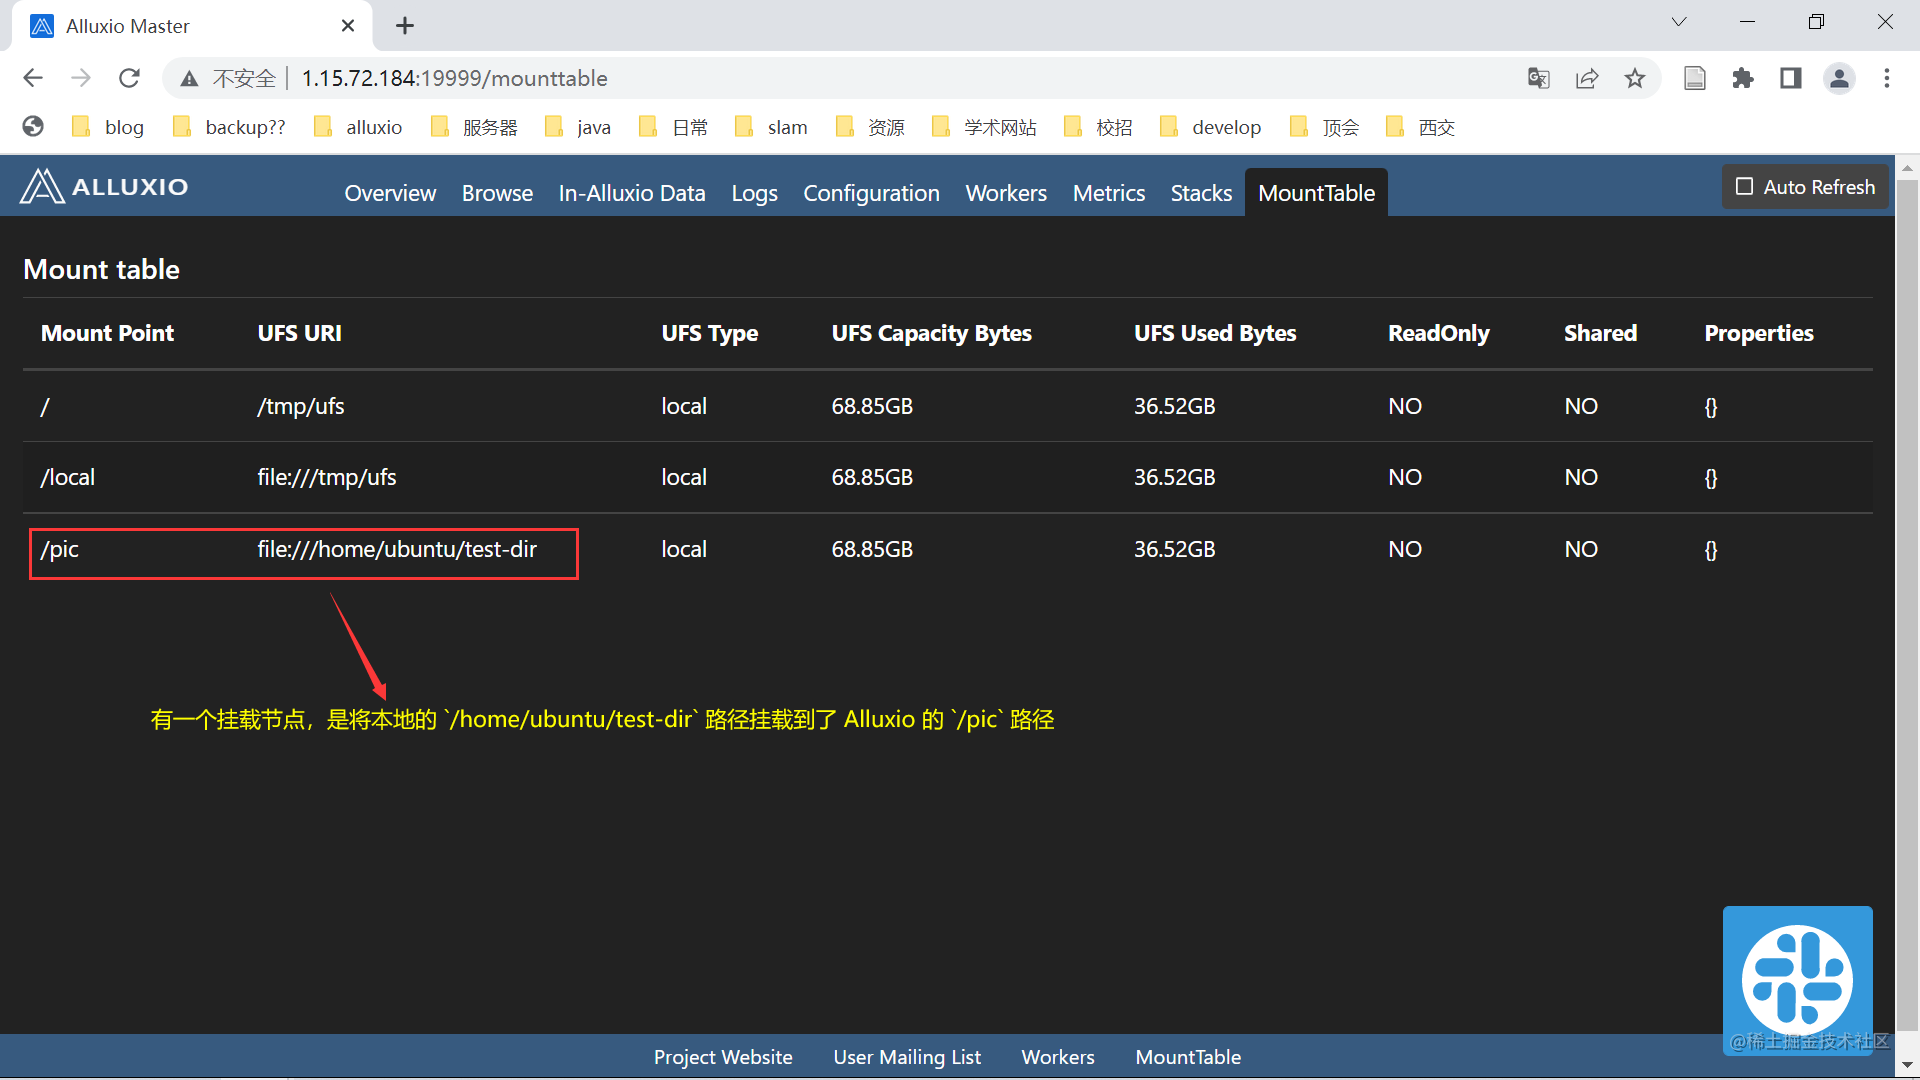This screenshot has height=1080, width=1920.
Task: Open the Stacks tab
Action: point(1201,193)
